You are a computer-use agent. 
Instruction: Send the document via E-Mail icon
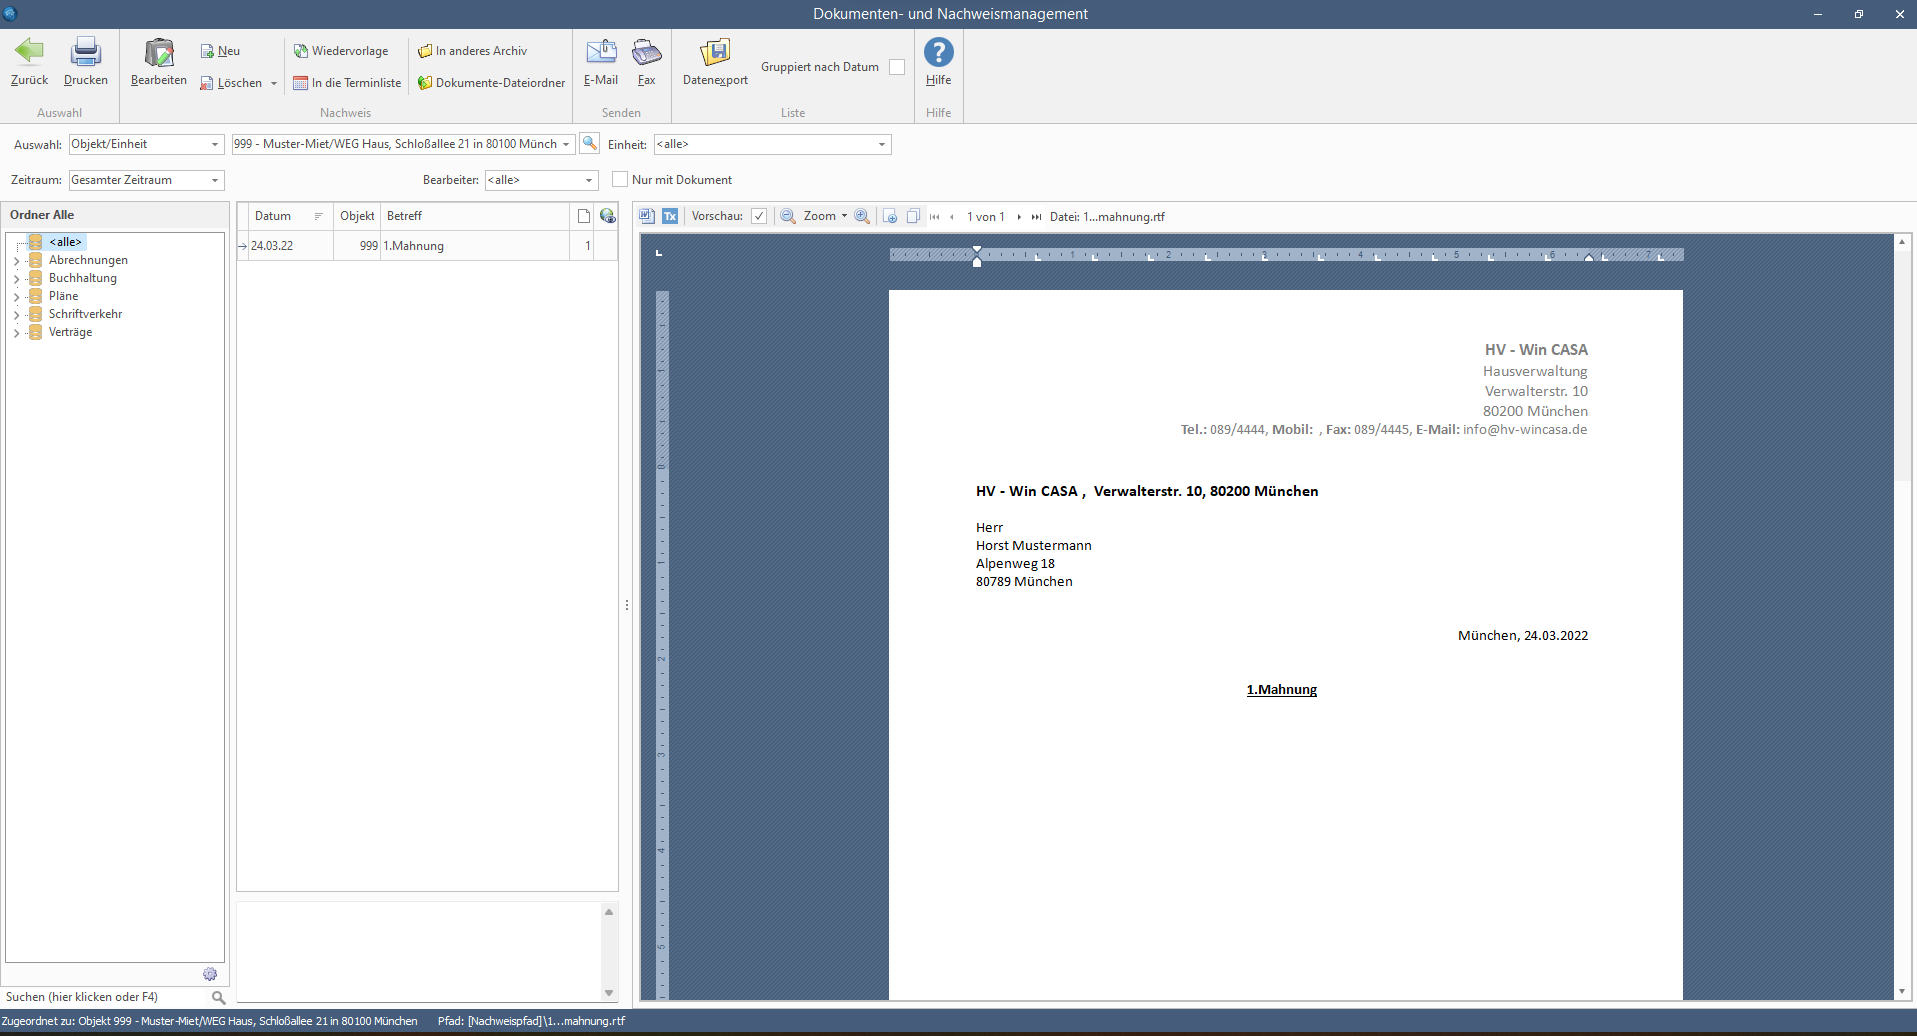601,52
